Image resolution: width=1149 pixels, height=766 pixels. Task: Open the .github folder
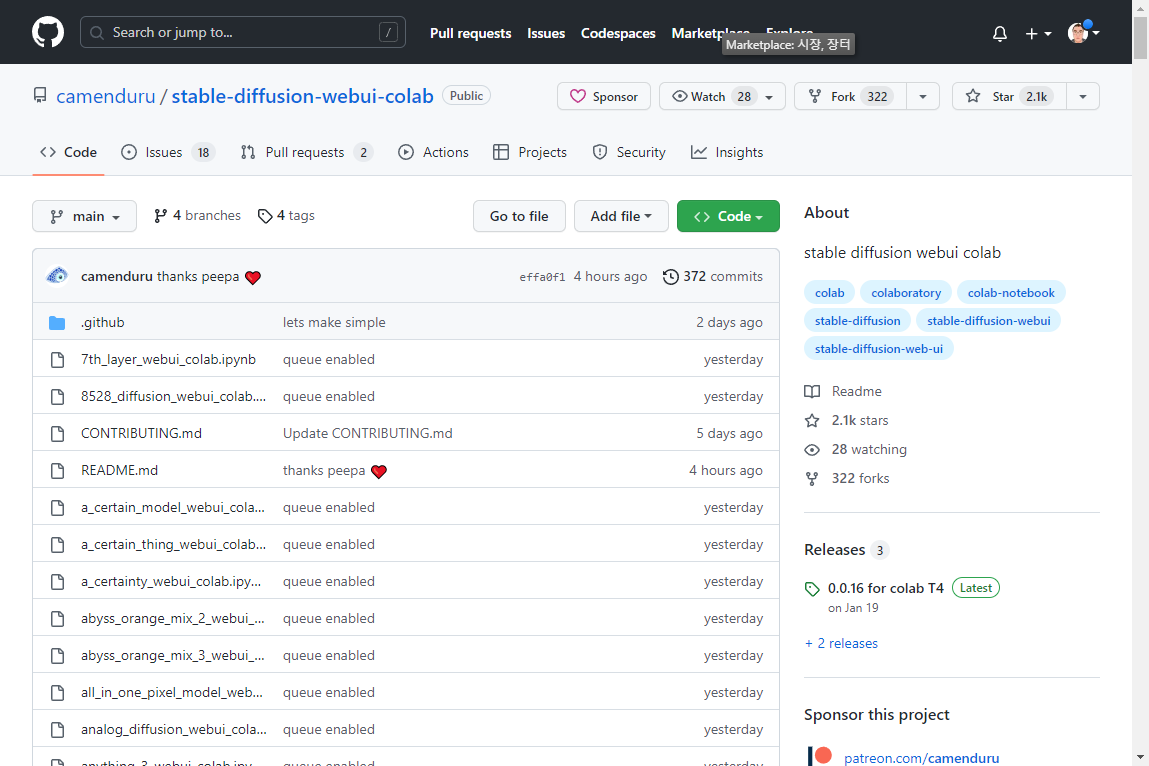tap(103, 323)
